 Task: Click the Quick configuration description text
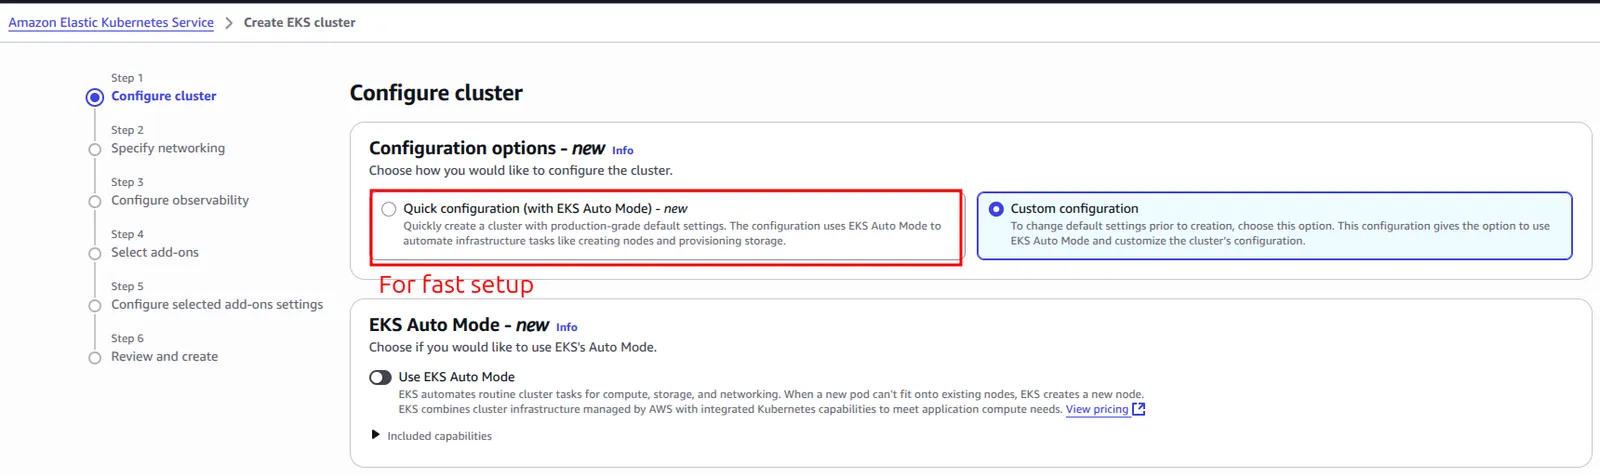pyautogui.click(x=672, y=233)
